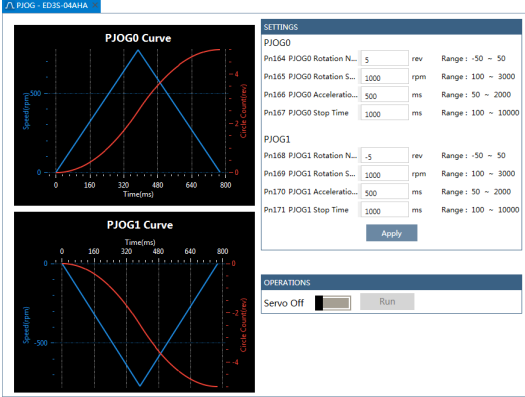Edit Pn168 PJOG1 Rotation Number field

tap(384, 156)
